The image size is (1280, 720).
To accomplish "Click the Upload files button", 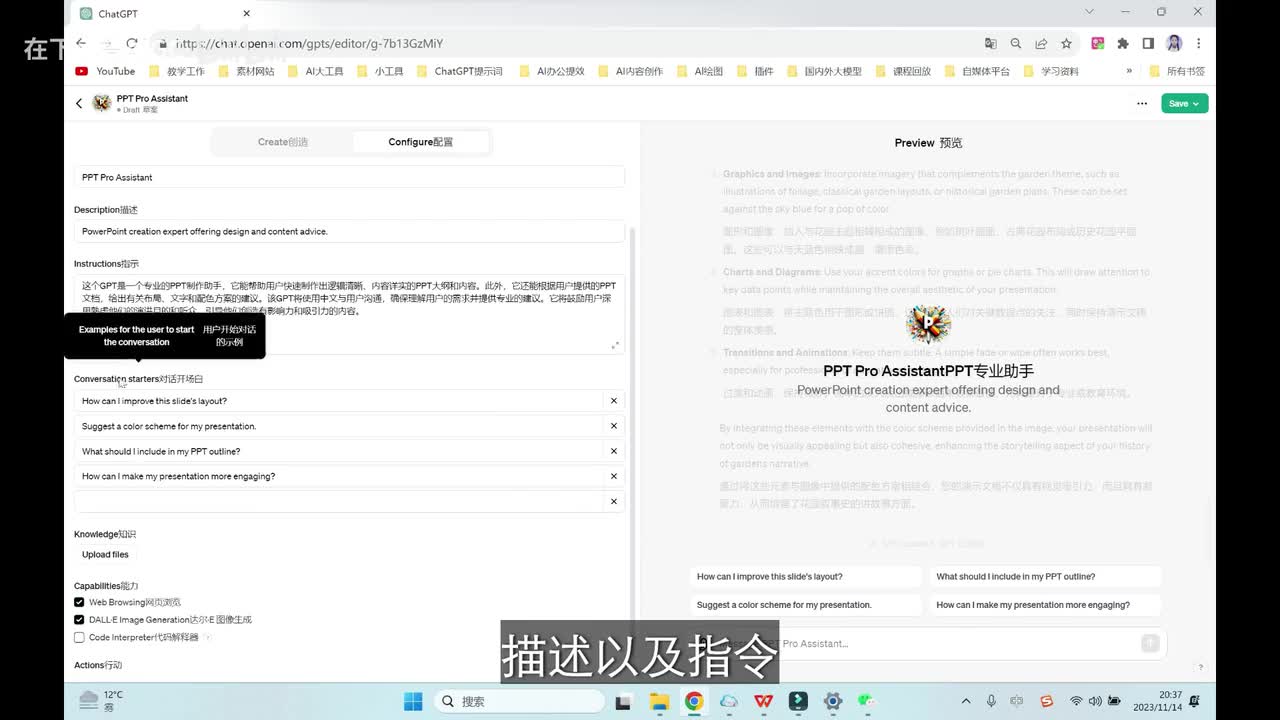I will coord(105,555).
